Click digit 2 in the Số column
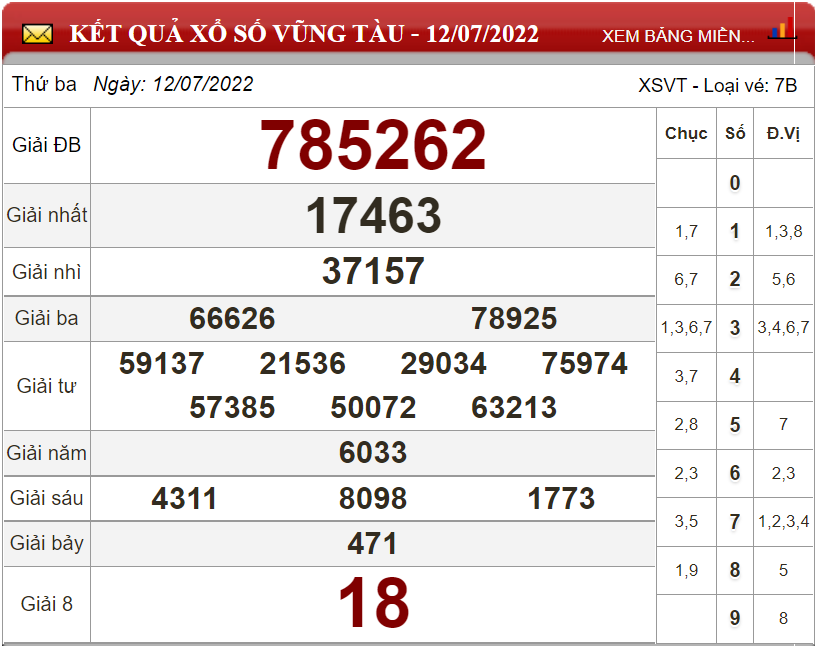Image resolution: width=819 pixels, height=646 pixels. 735,279
